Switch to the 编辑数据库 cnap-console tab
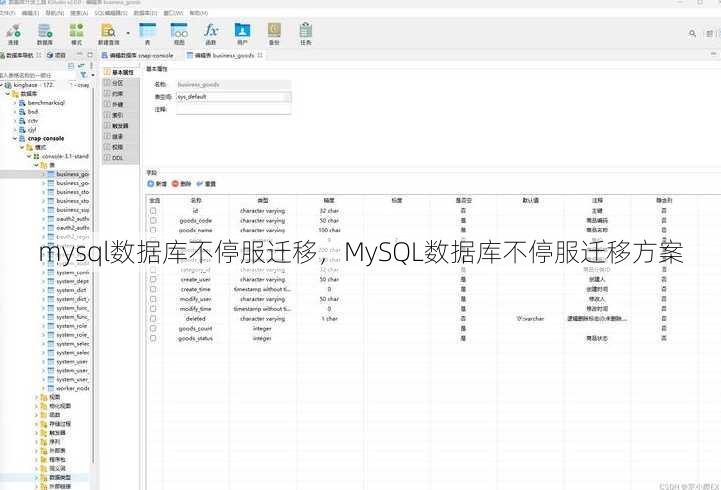Viewport: 721px width, 490px height. (137, 55)
